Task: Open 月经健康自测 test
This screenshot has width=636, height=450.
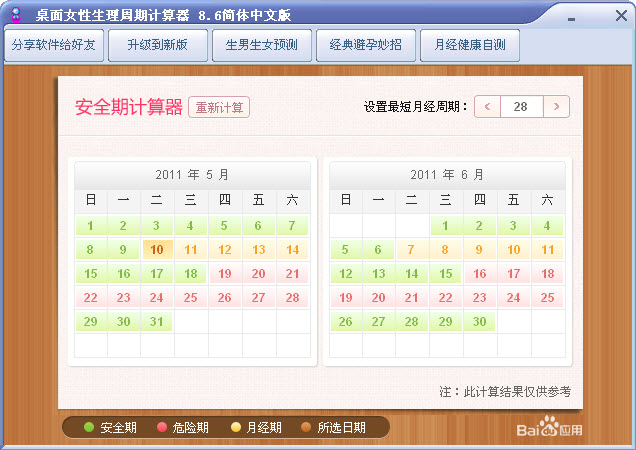Action: pyautogui.click(x=470, y=45)
